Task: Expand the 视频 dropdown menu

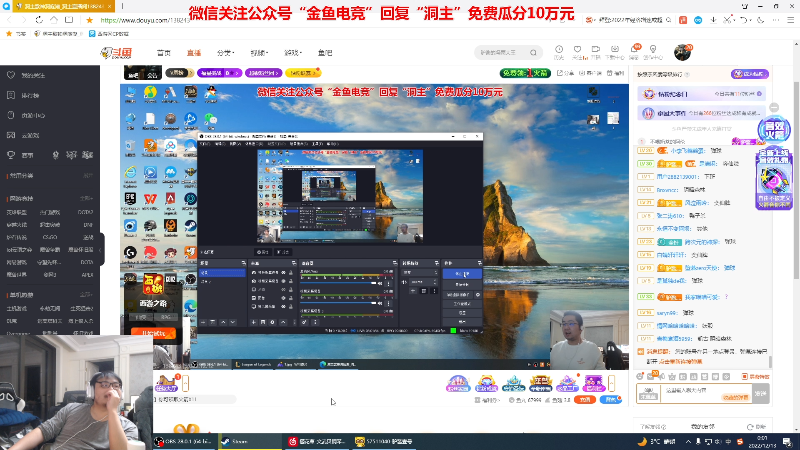Action: click(259, 53)
